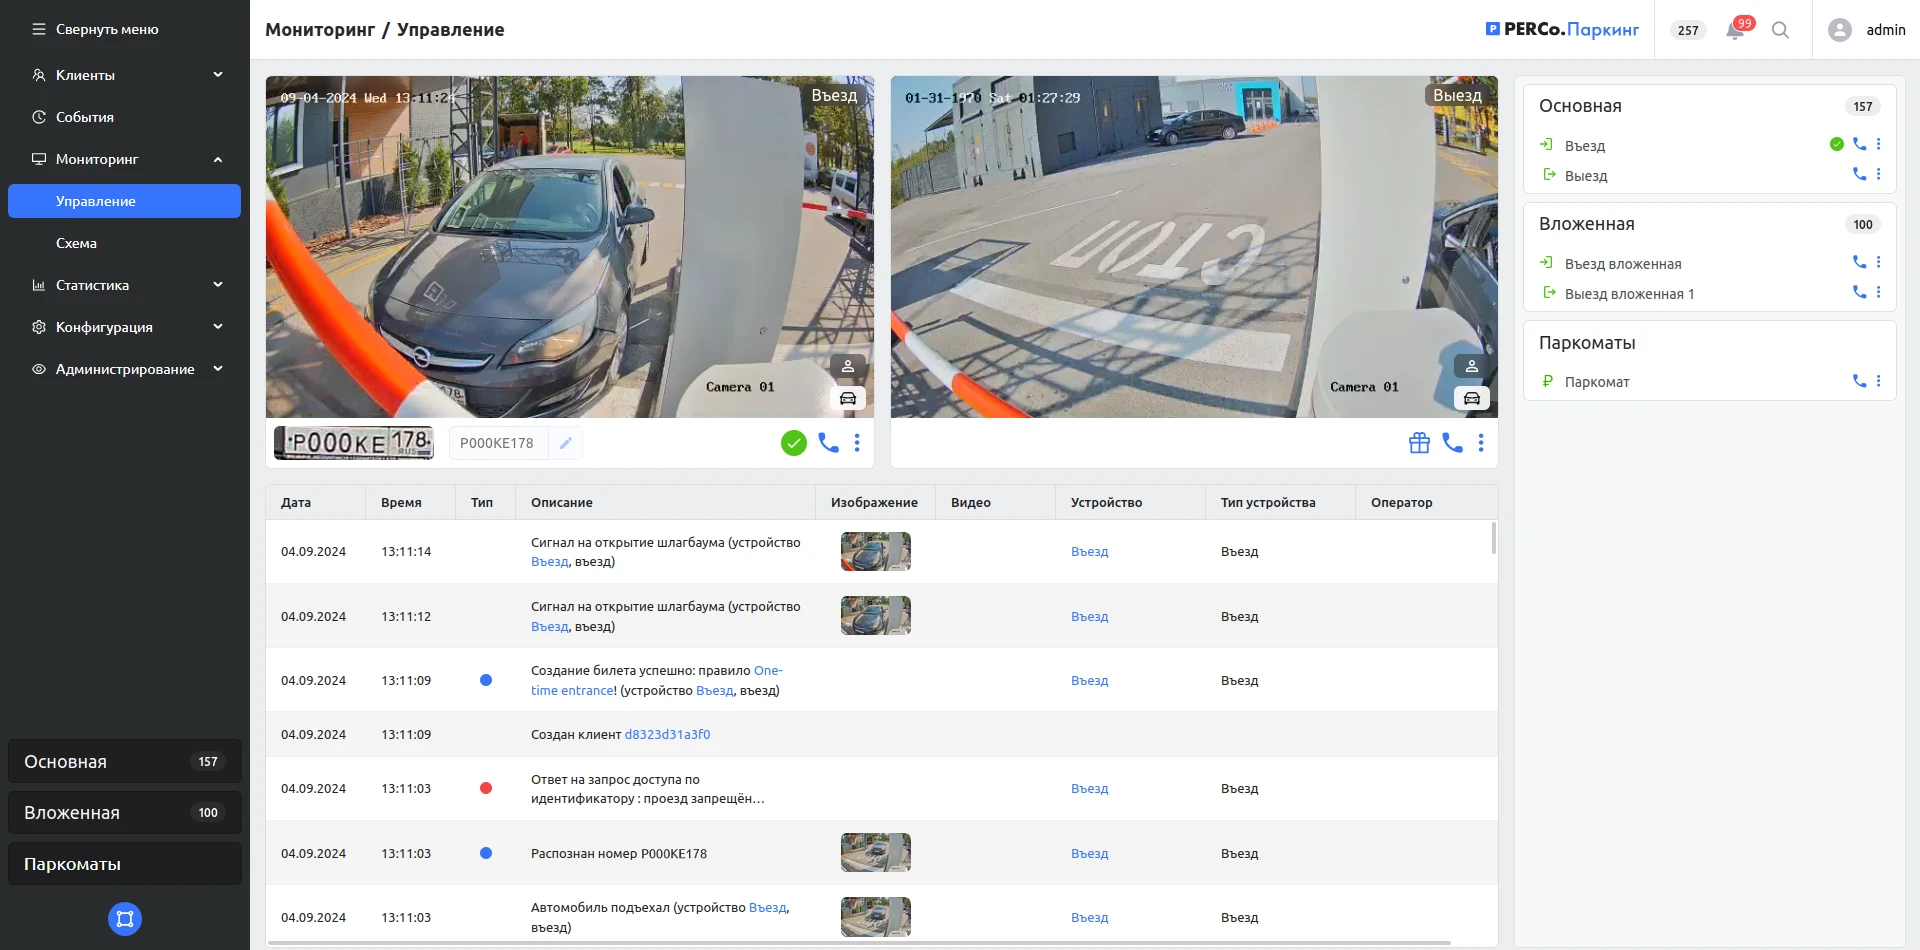
Task: Open client link d8323d31a3f0
Action: (667, 734)
